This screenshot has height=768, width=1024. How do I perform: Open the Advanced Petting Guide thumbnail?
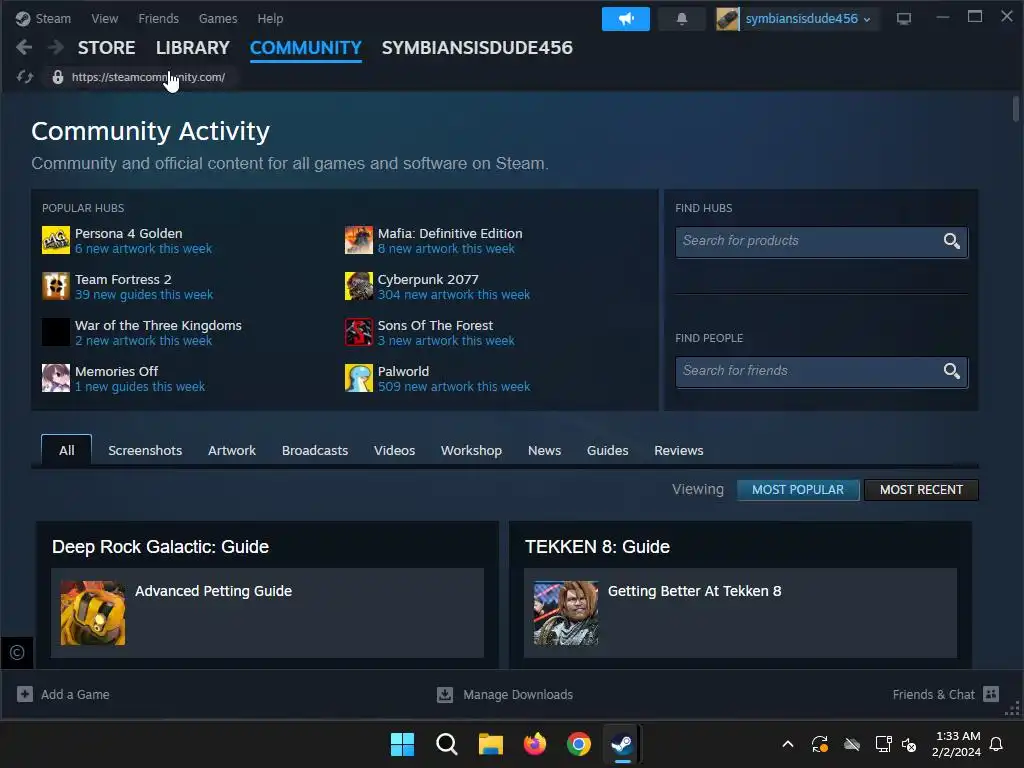click(x=93, y=613)
